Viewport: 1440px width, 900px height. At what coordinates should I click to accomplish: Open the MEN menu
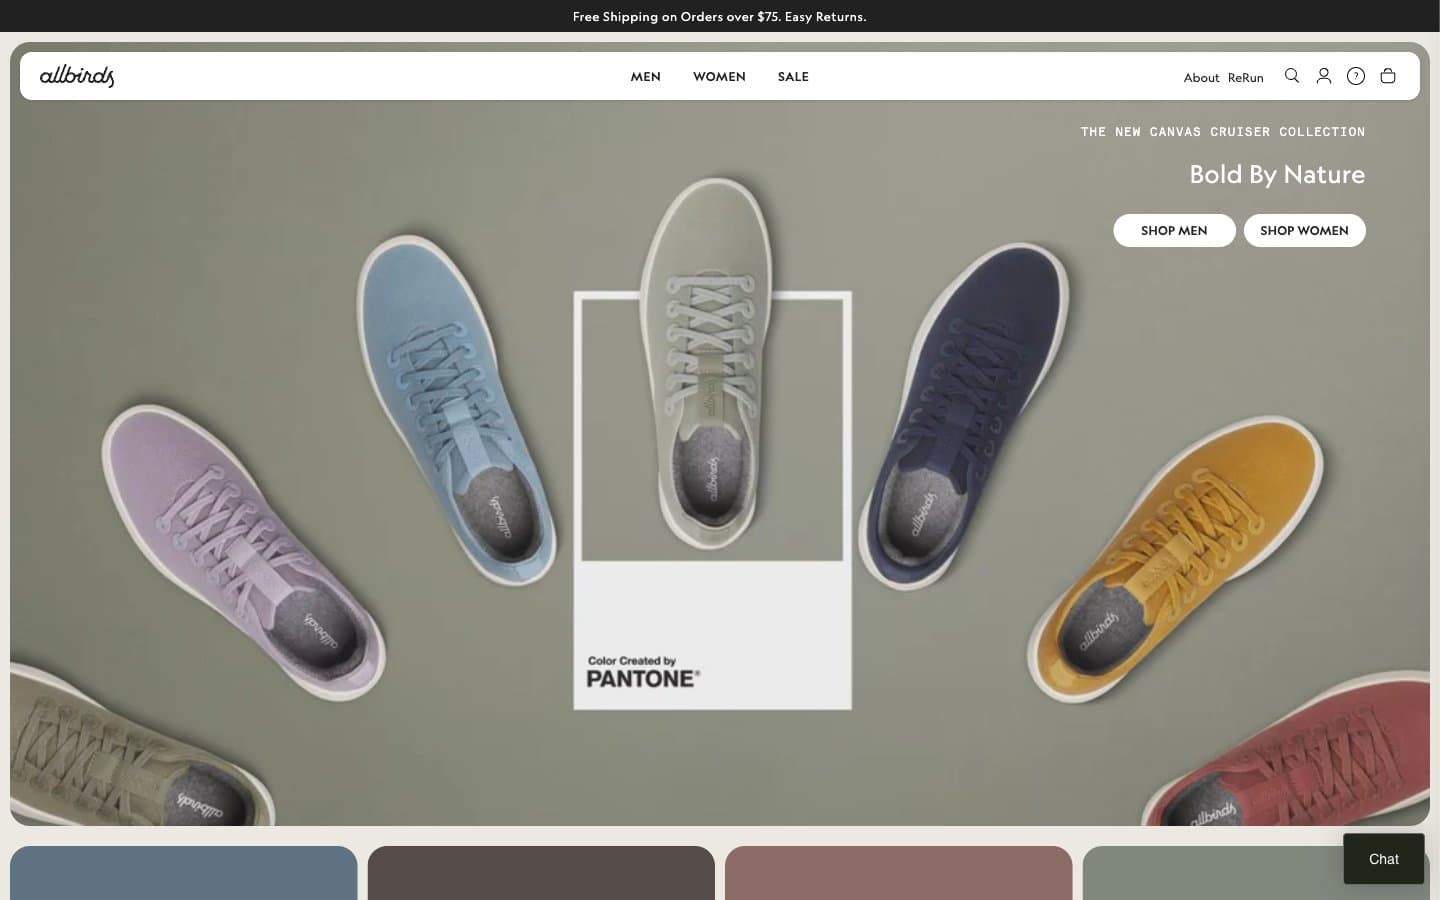tap(646, 77)
